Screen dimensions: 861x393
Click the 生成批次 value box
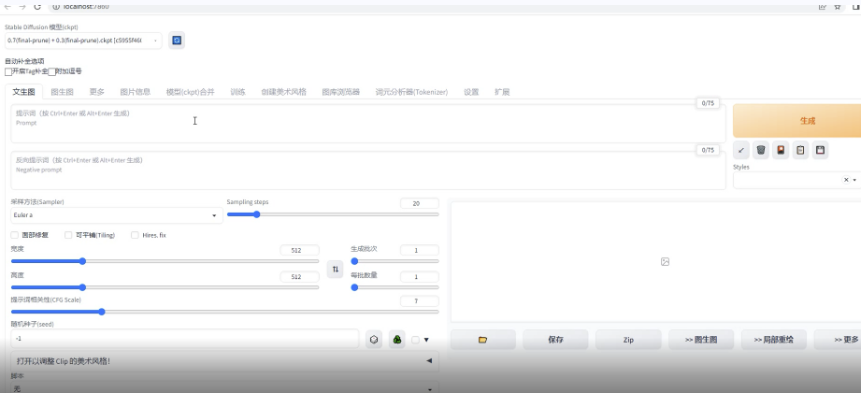(420, 250)
